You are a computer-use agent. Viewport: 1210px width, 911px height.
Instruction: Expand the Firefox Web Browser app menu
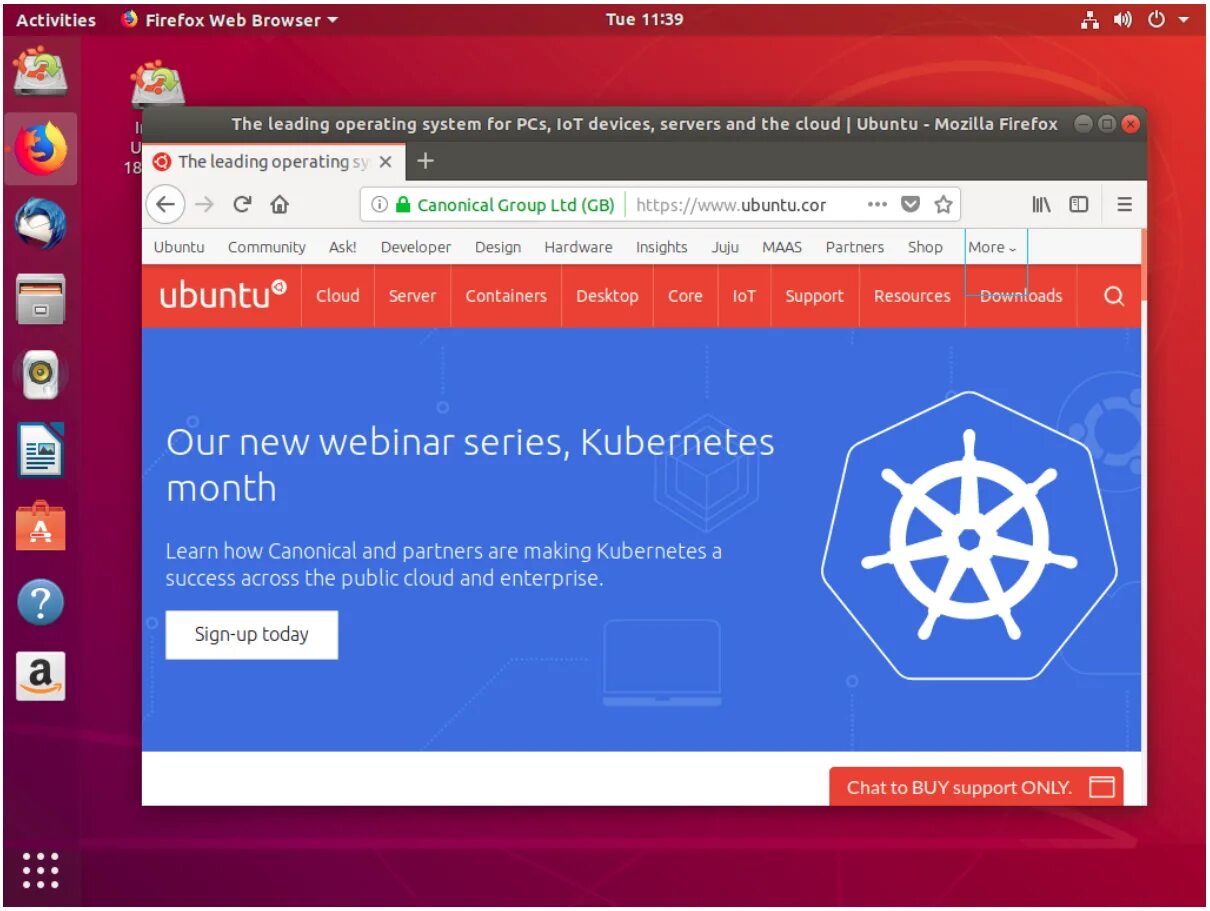point(229,20)
